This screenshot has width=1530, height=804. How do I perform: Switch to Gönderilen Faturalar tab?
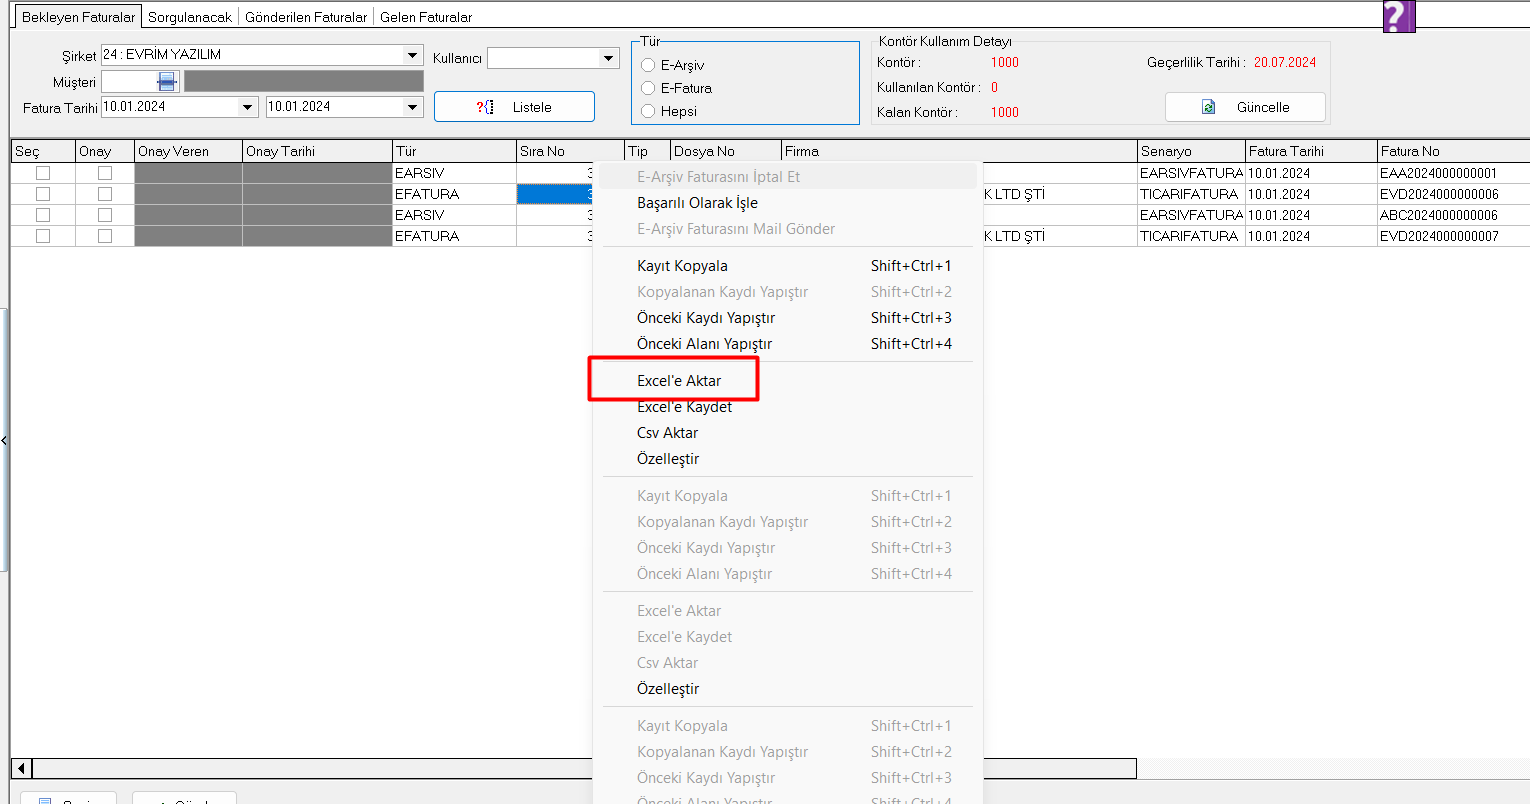click(x=306, y=17)
